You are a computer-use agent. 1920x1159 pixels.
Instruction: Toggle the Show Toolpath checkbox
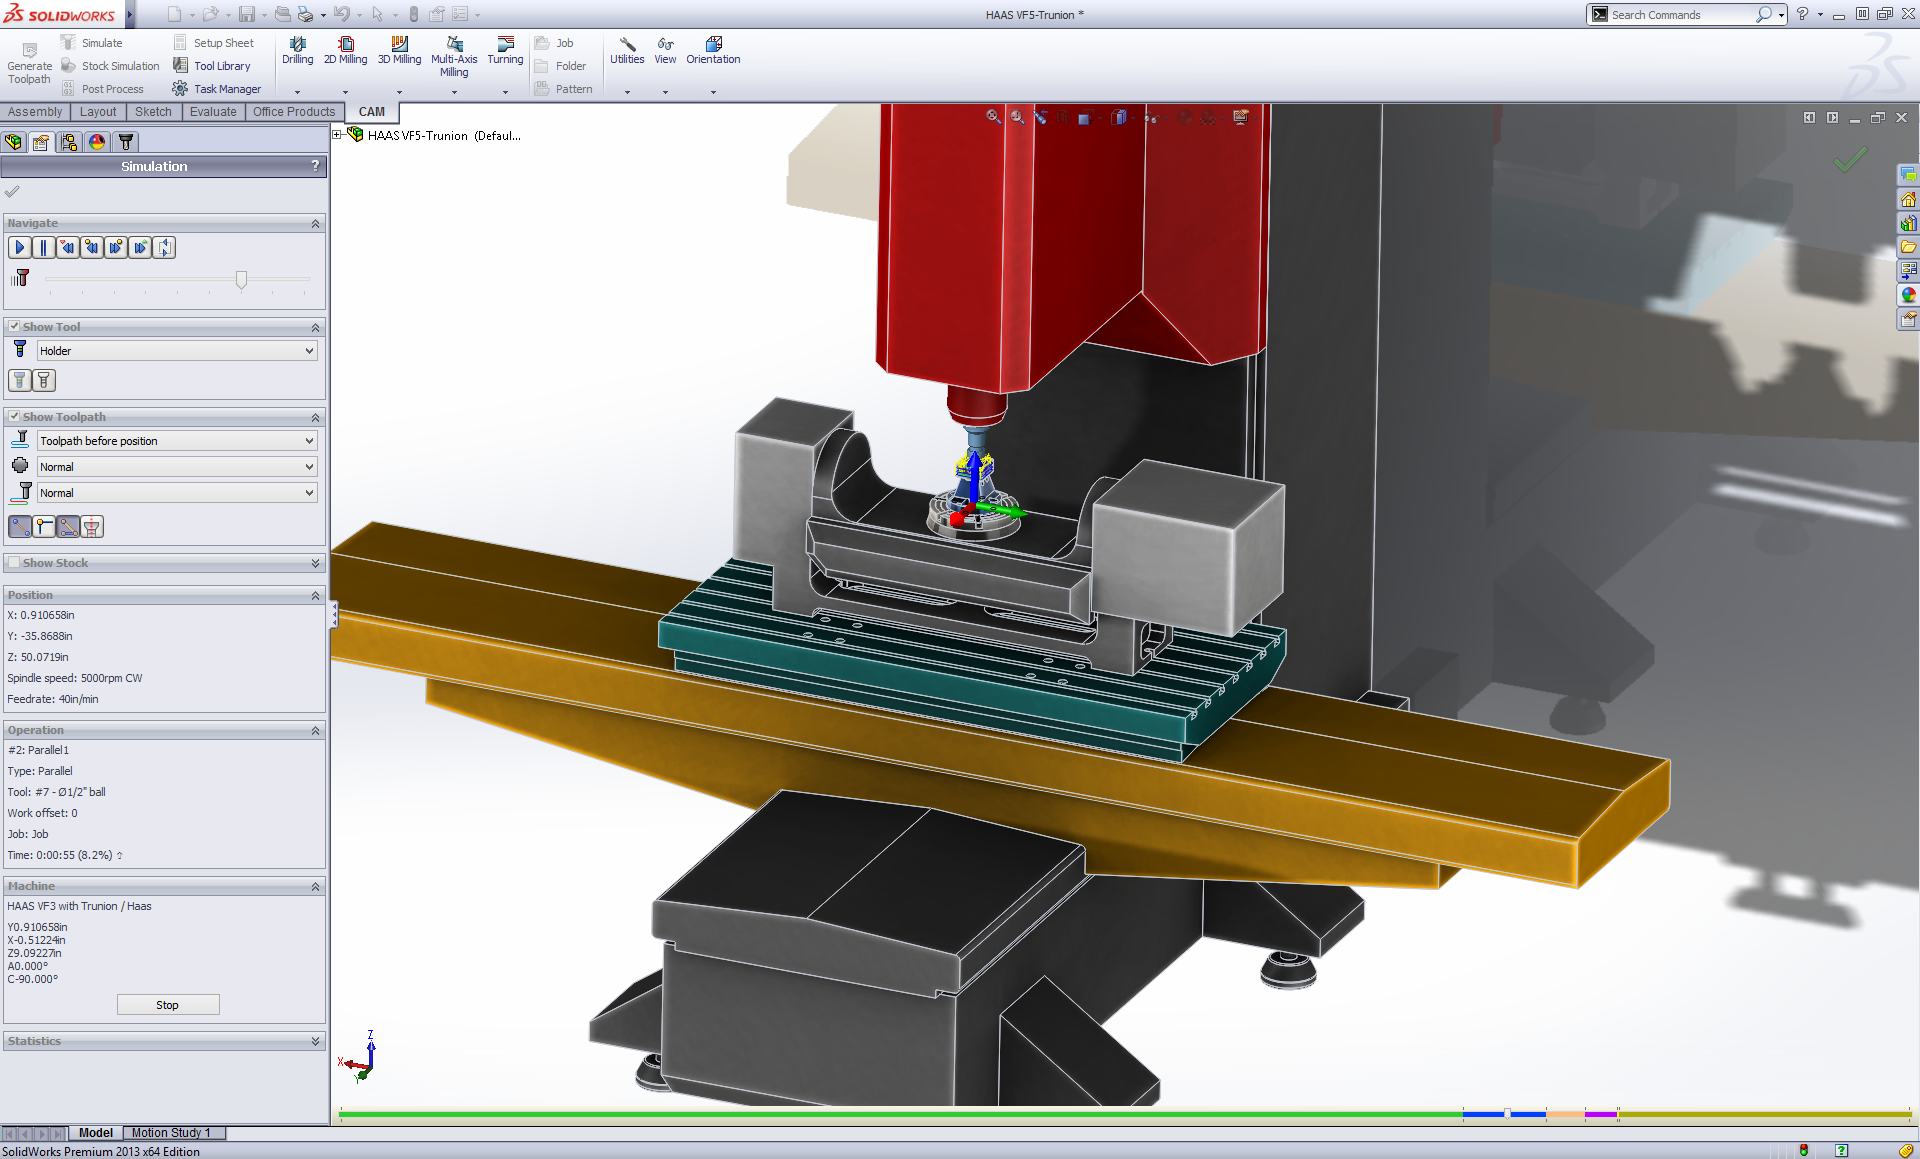coord(14,416)
